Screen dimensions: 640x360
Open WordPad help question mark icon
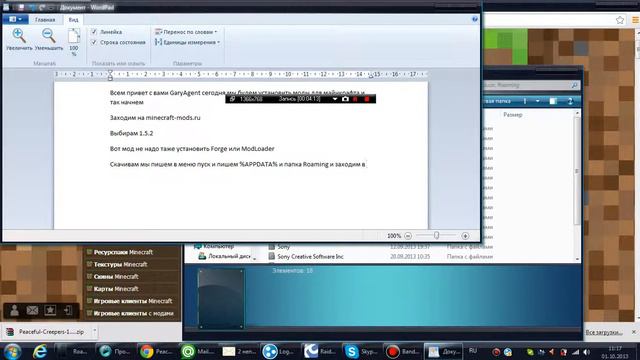474,19
